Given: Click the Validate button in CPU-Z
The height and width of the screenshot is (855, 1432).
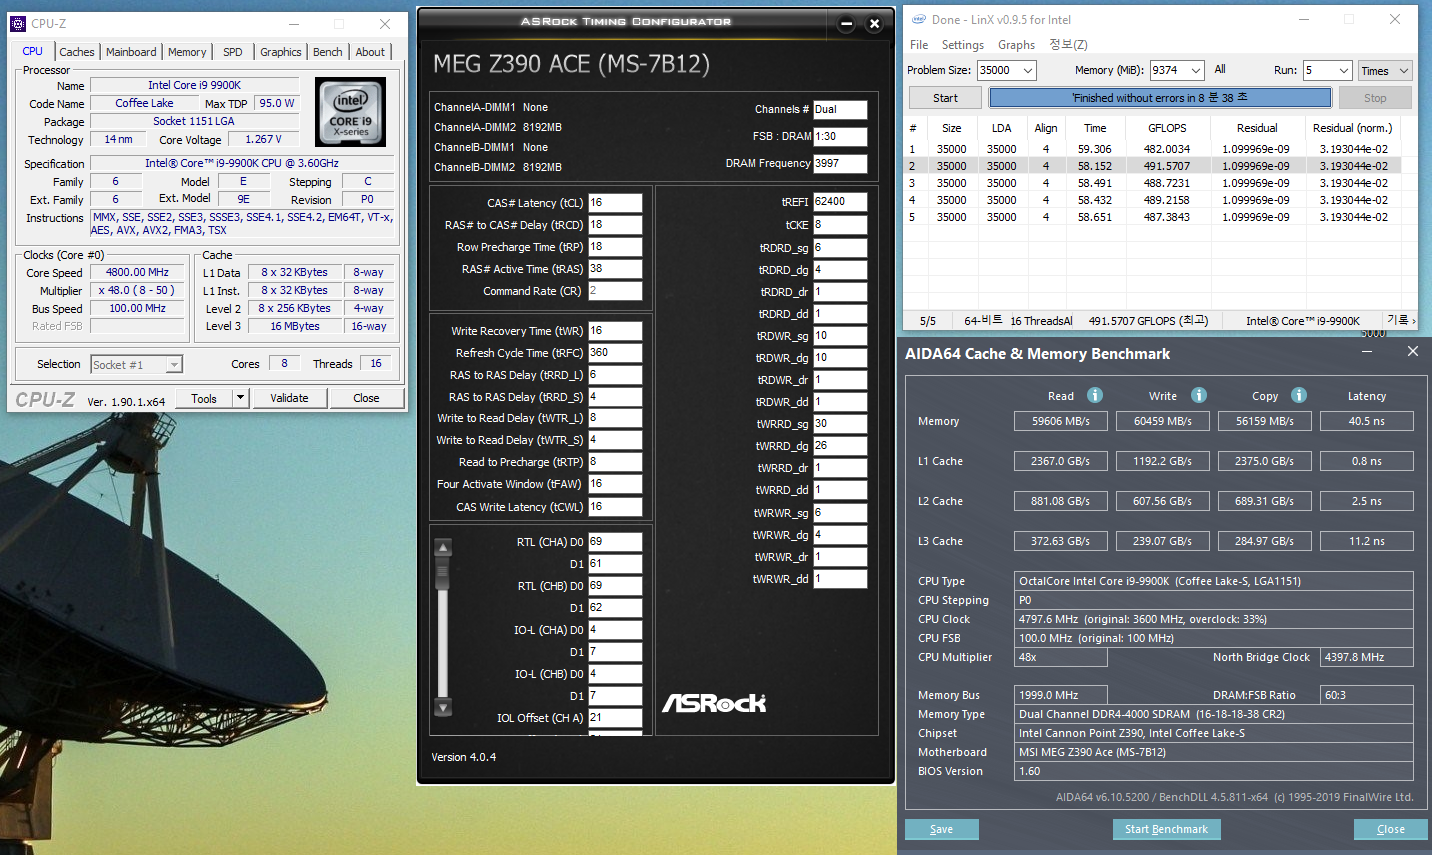Looking at the screenshot, I should tap(289, 398).
